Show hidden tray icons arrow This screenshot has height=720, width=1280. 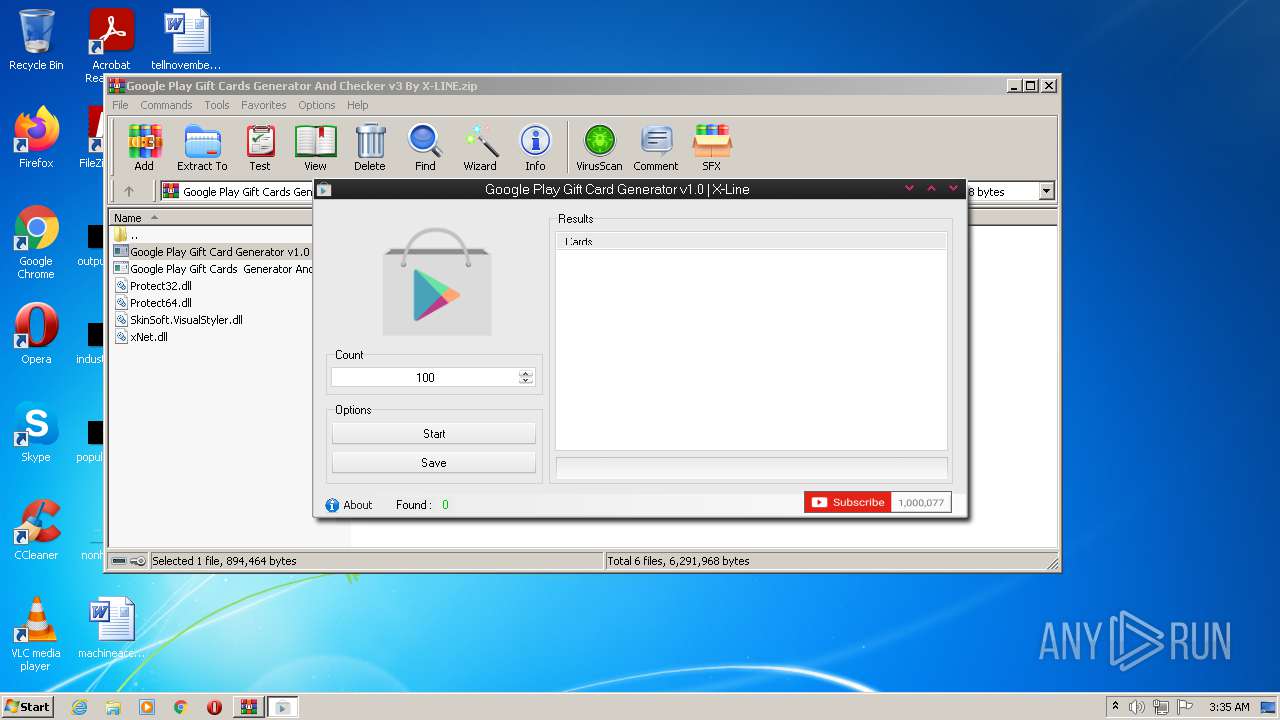[1115, 707]
